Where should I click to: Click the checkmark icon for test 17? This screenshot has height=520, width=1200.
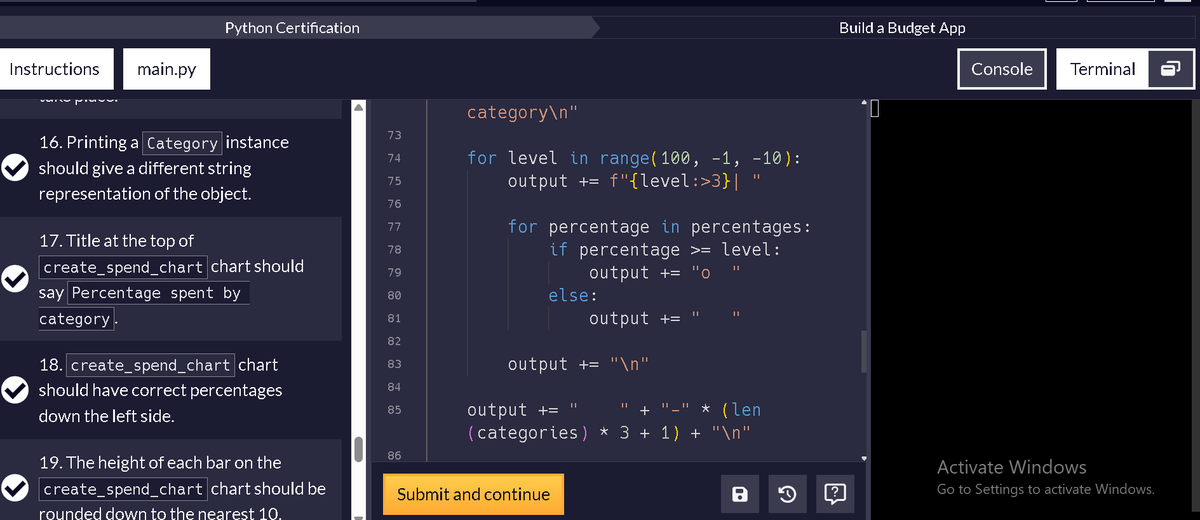coord(13,280)
